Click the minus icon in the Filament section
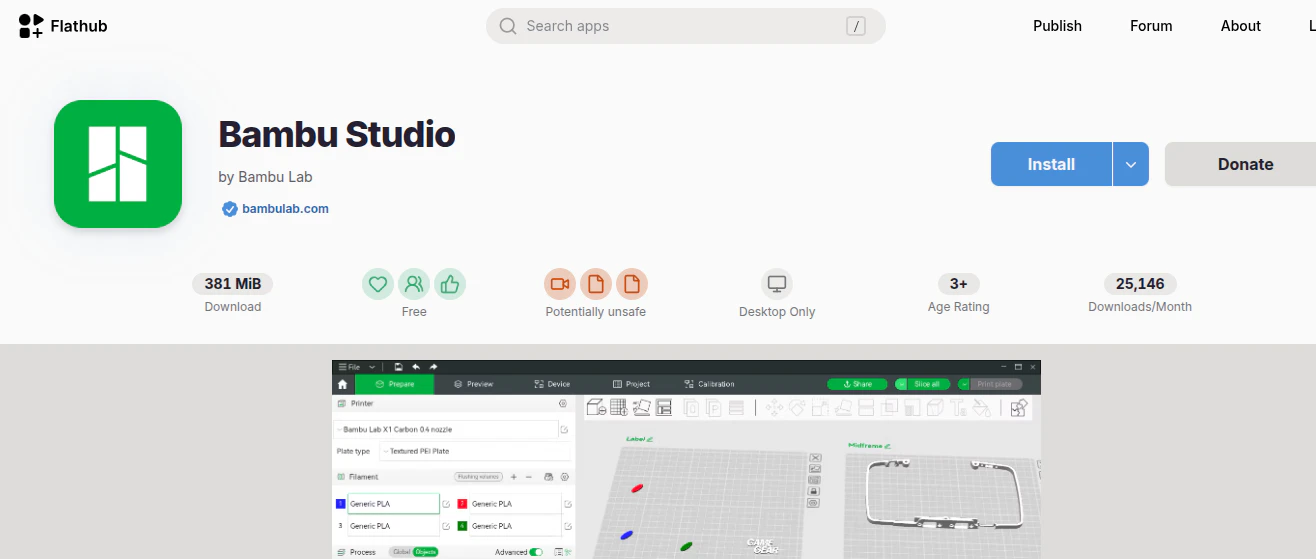The width and height of the screenshot is (1316, 559). coord(529,477)
